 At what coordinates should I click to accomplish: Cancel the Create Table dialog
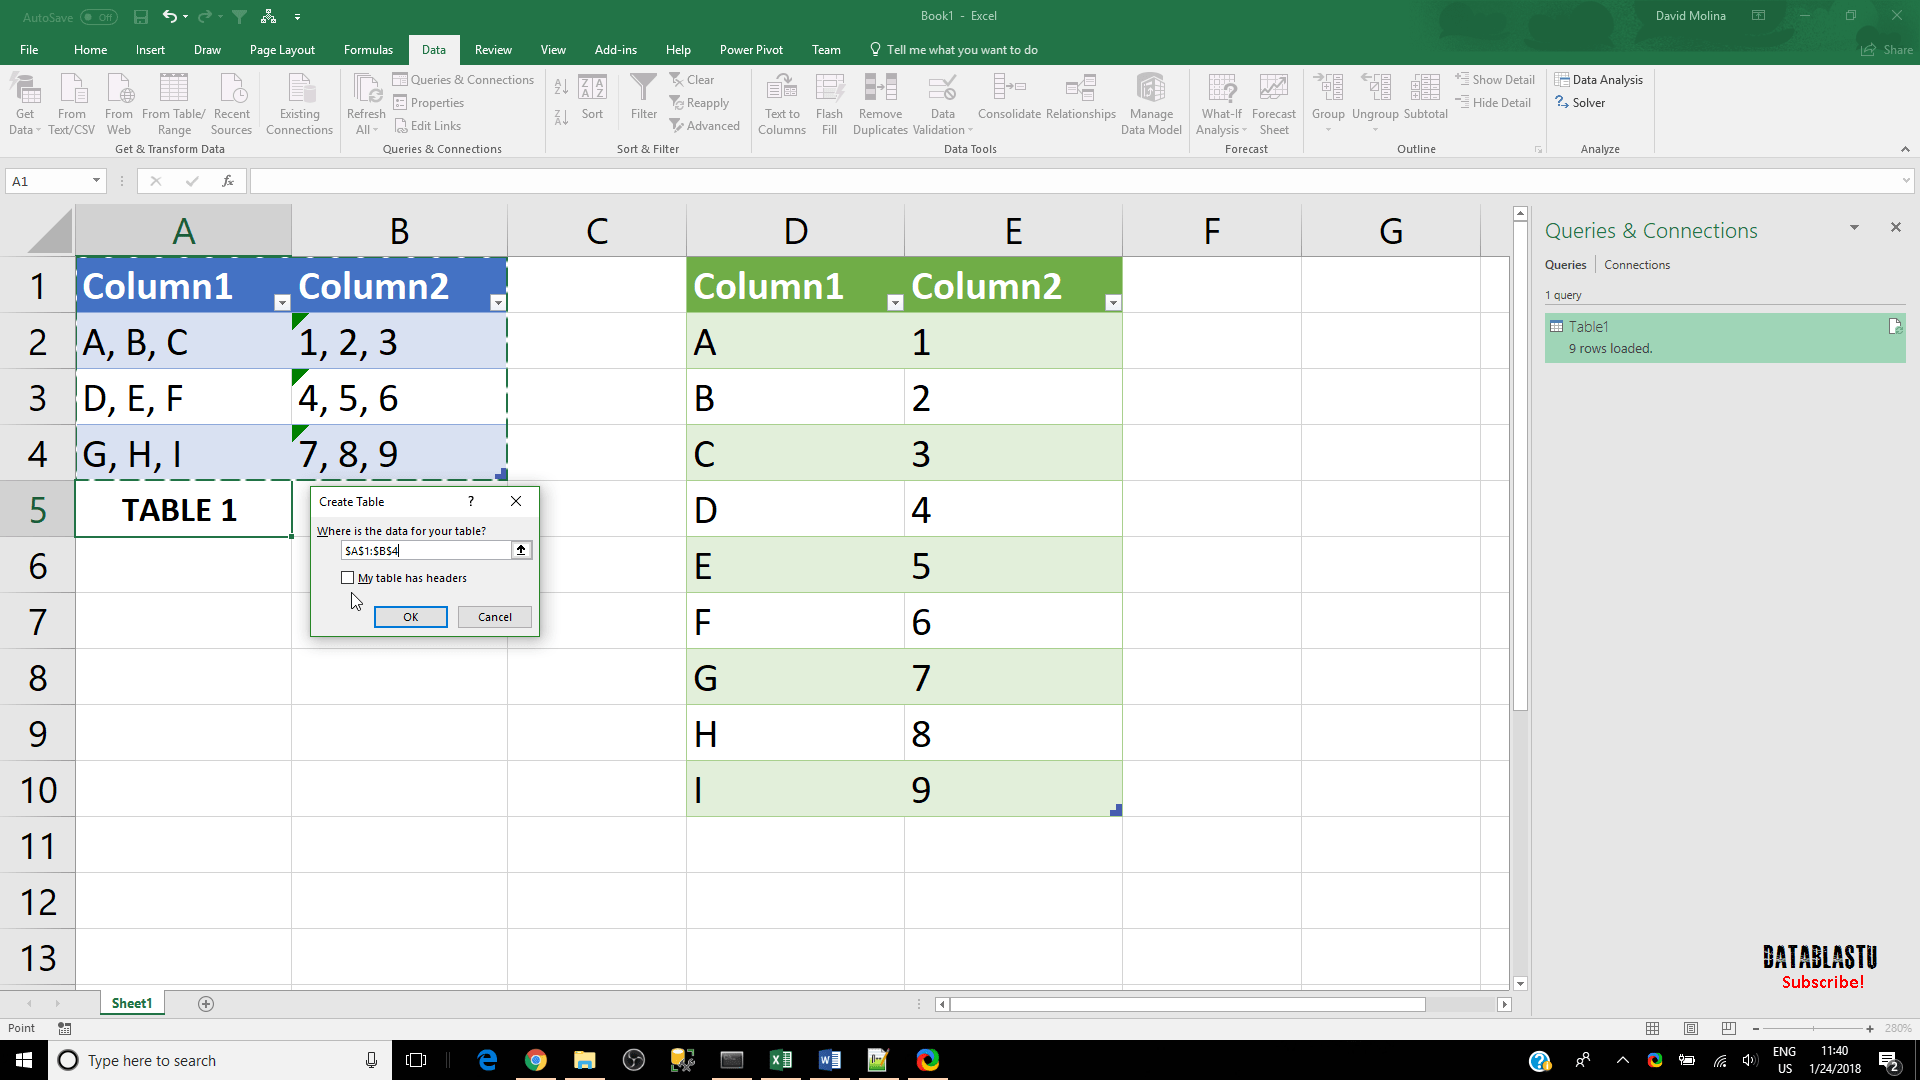tap(495, 617)
